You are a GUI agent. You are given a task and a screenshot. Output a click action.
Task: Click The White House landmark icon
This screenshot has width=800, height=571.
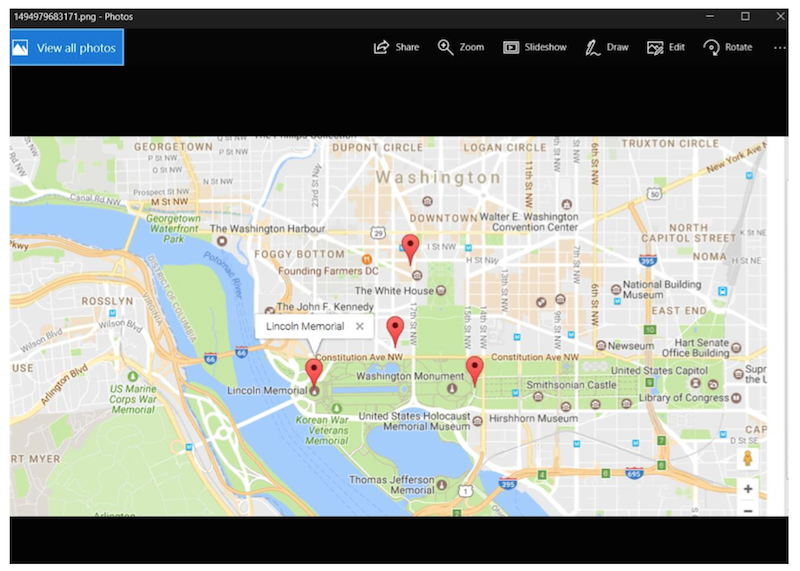click(441, 290)
